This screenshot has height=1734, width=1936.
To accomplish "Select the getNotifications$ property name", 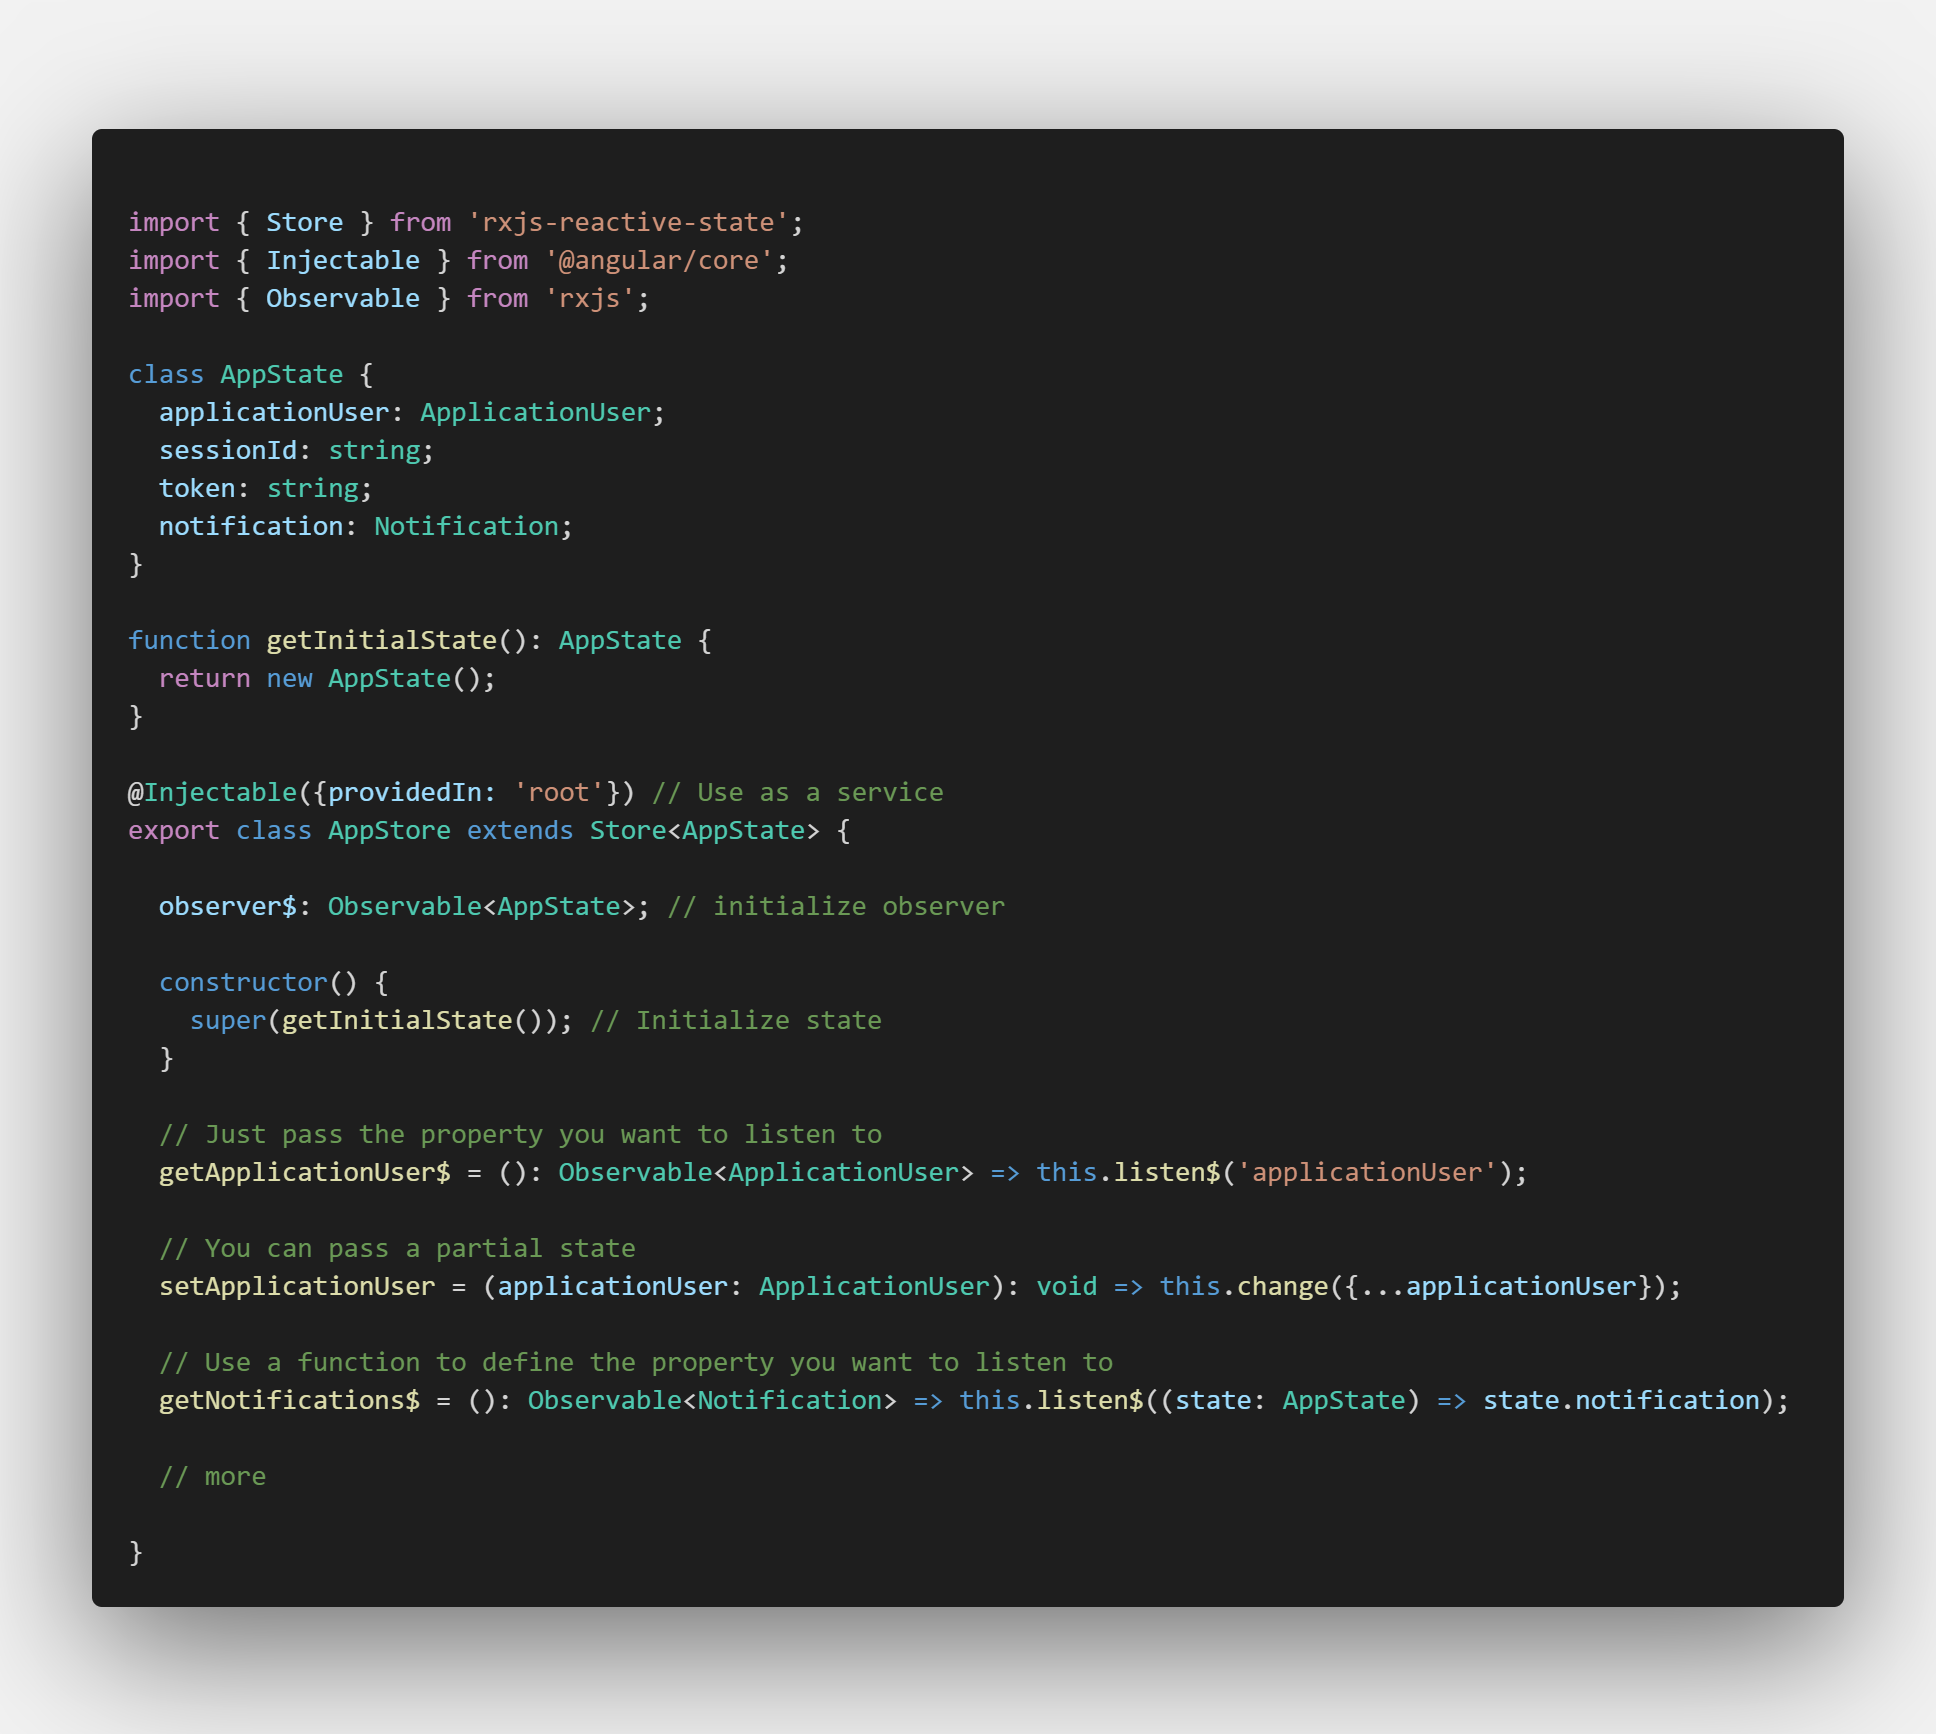I will pyautogui.click(x=290, y=1400).
